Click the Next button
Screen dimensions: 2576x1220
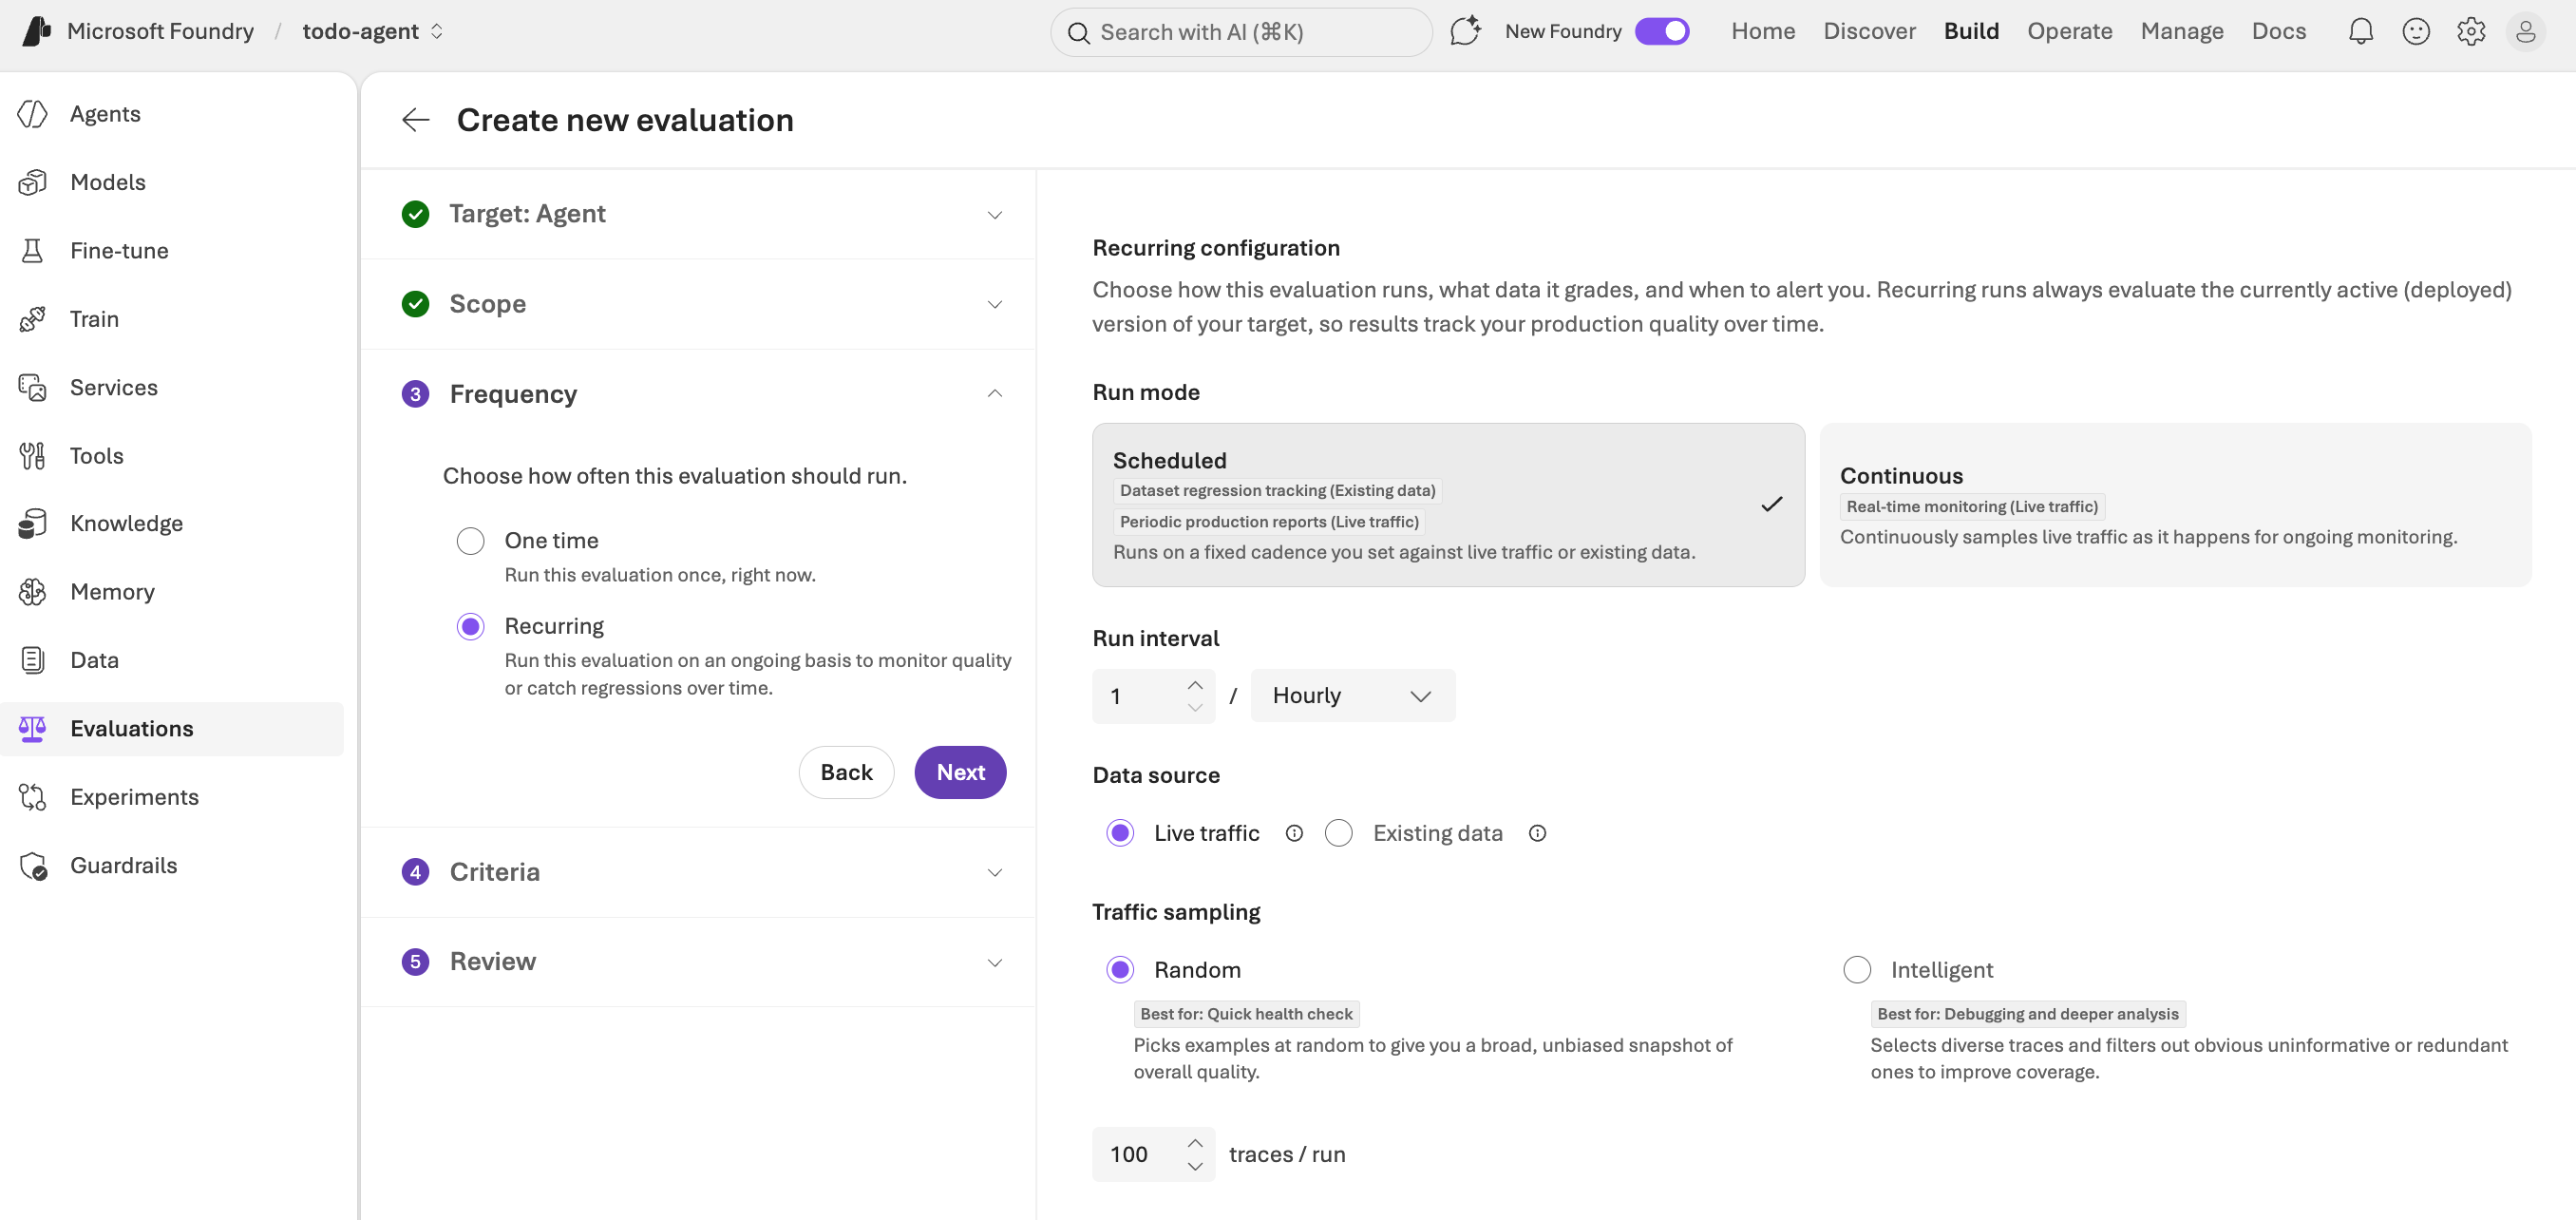pyautogui.click(x=960, y=772)
